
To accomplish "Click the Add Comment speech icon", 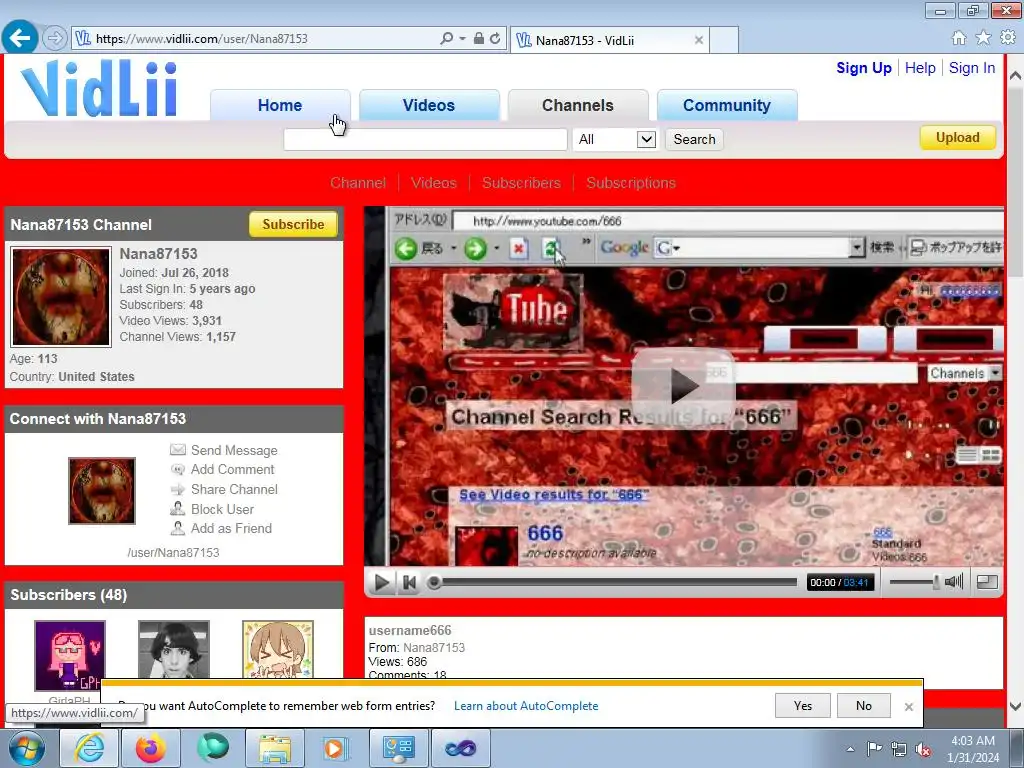I will pos(178,469).
